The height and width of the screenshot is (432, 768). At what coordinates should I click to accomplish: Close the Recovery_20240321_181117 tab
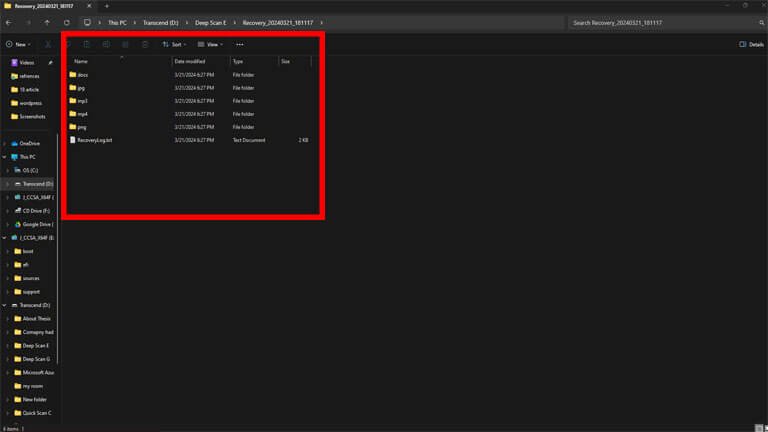[89, 6]
